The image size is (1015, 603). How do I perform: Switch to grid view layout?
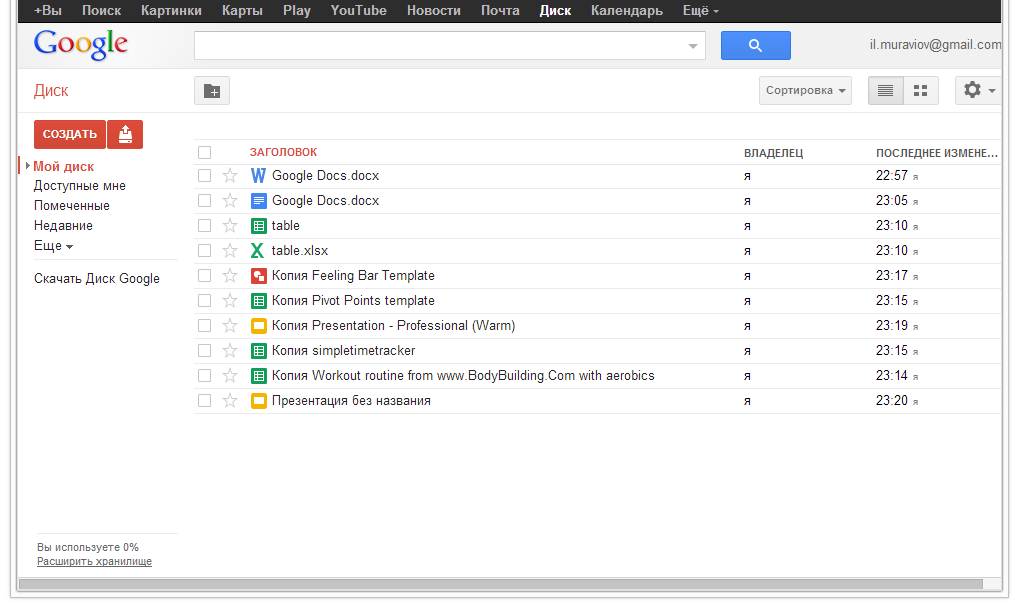pos(921,91)
